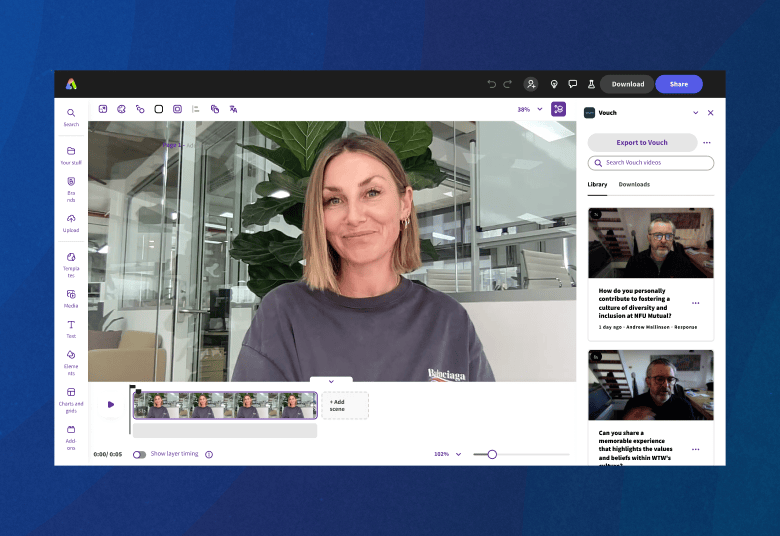
Task: Open Templates panel in sidebar
Action: click(71, 265)
